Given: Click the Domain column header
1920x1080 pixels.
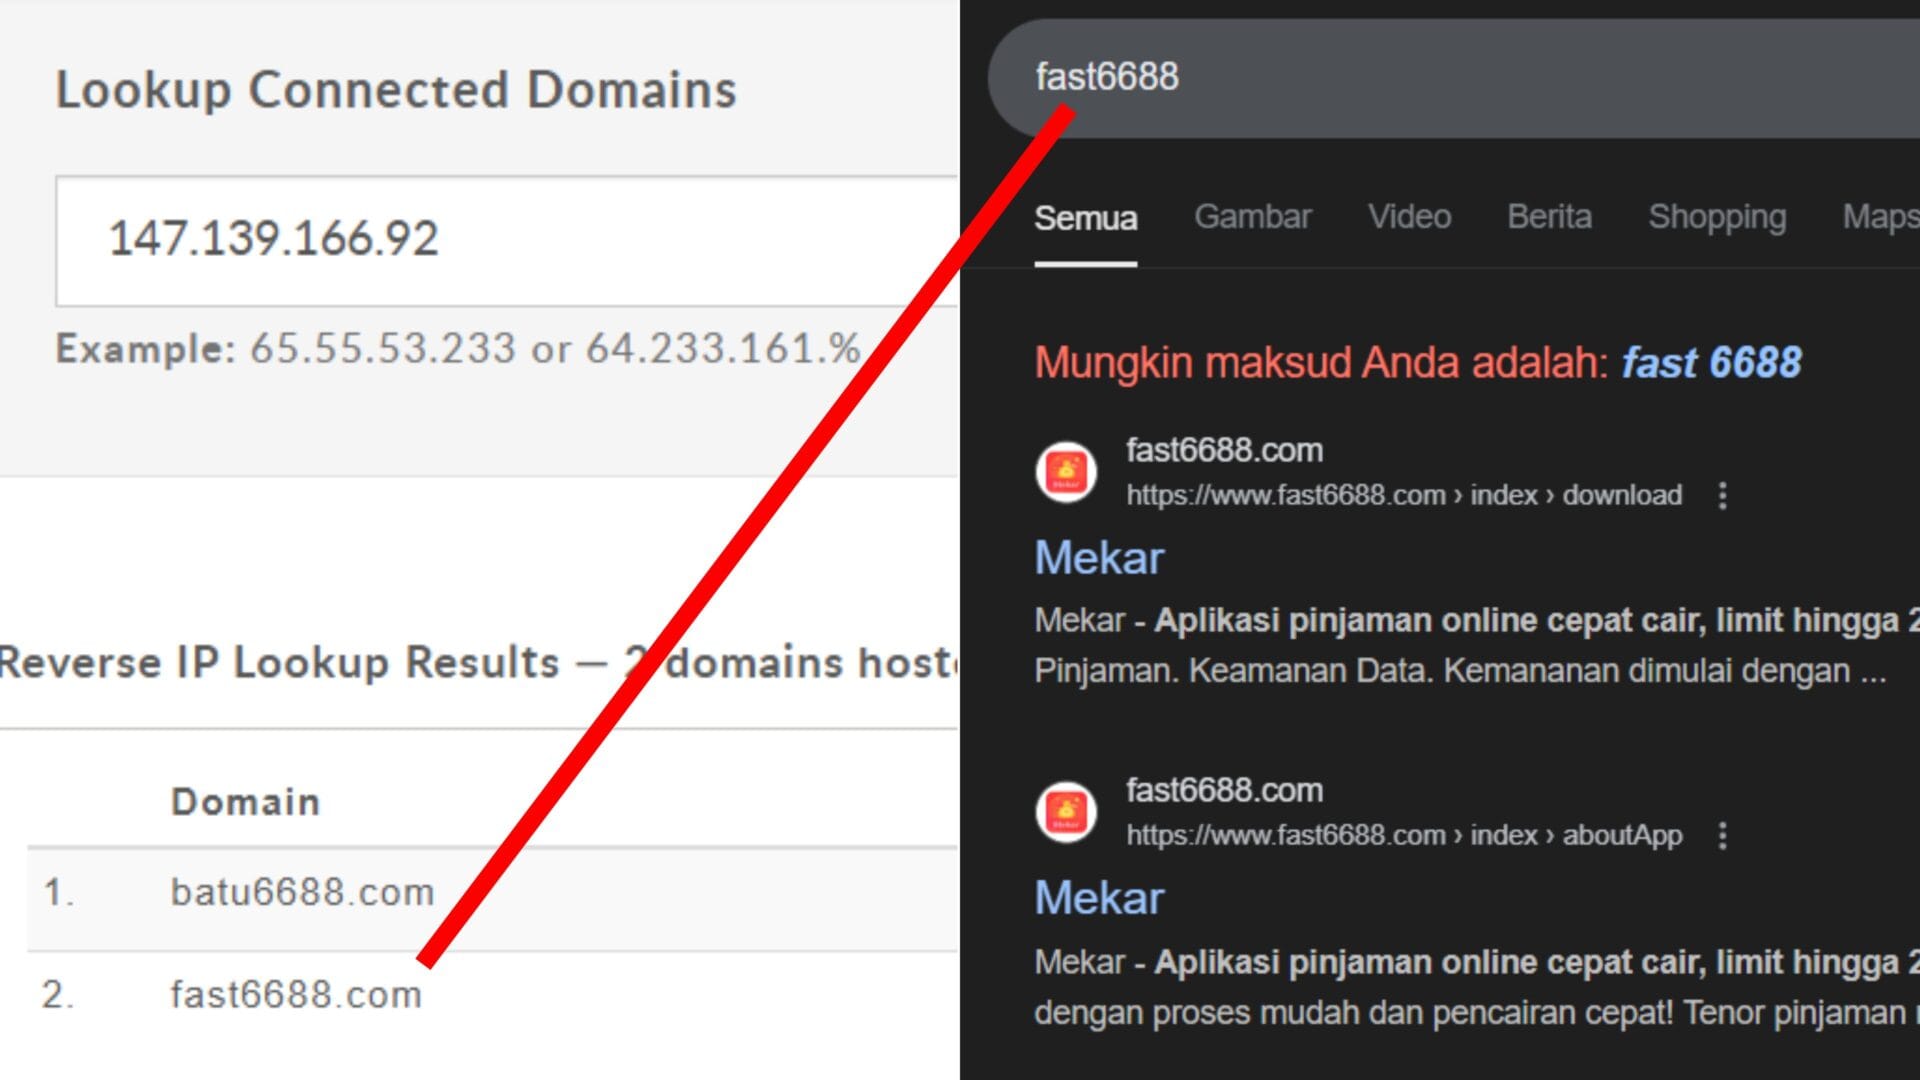Looking at the screenshot, I should click(245, 802).
